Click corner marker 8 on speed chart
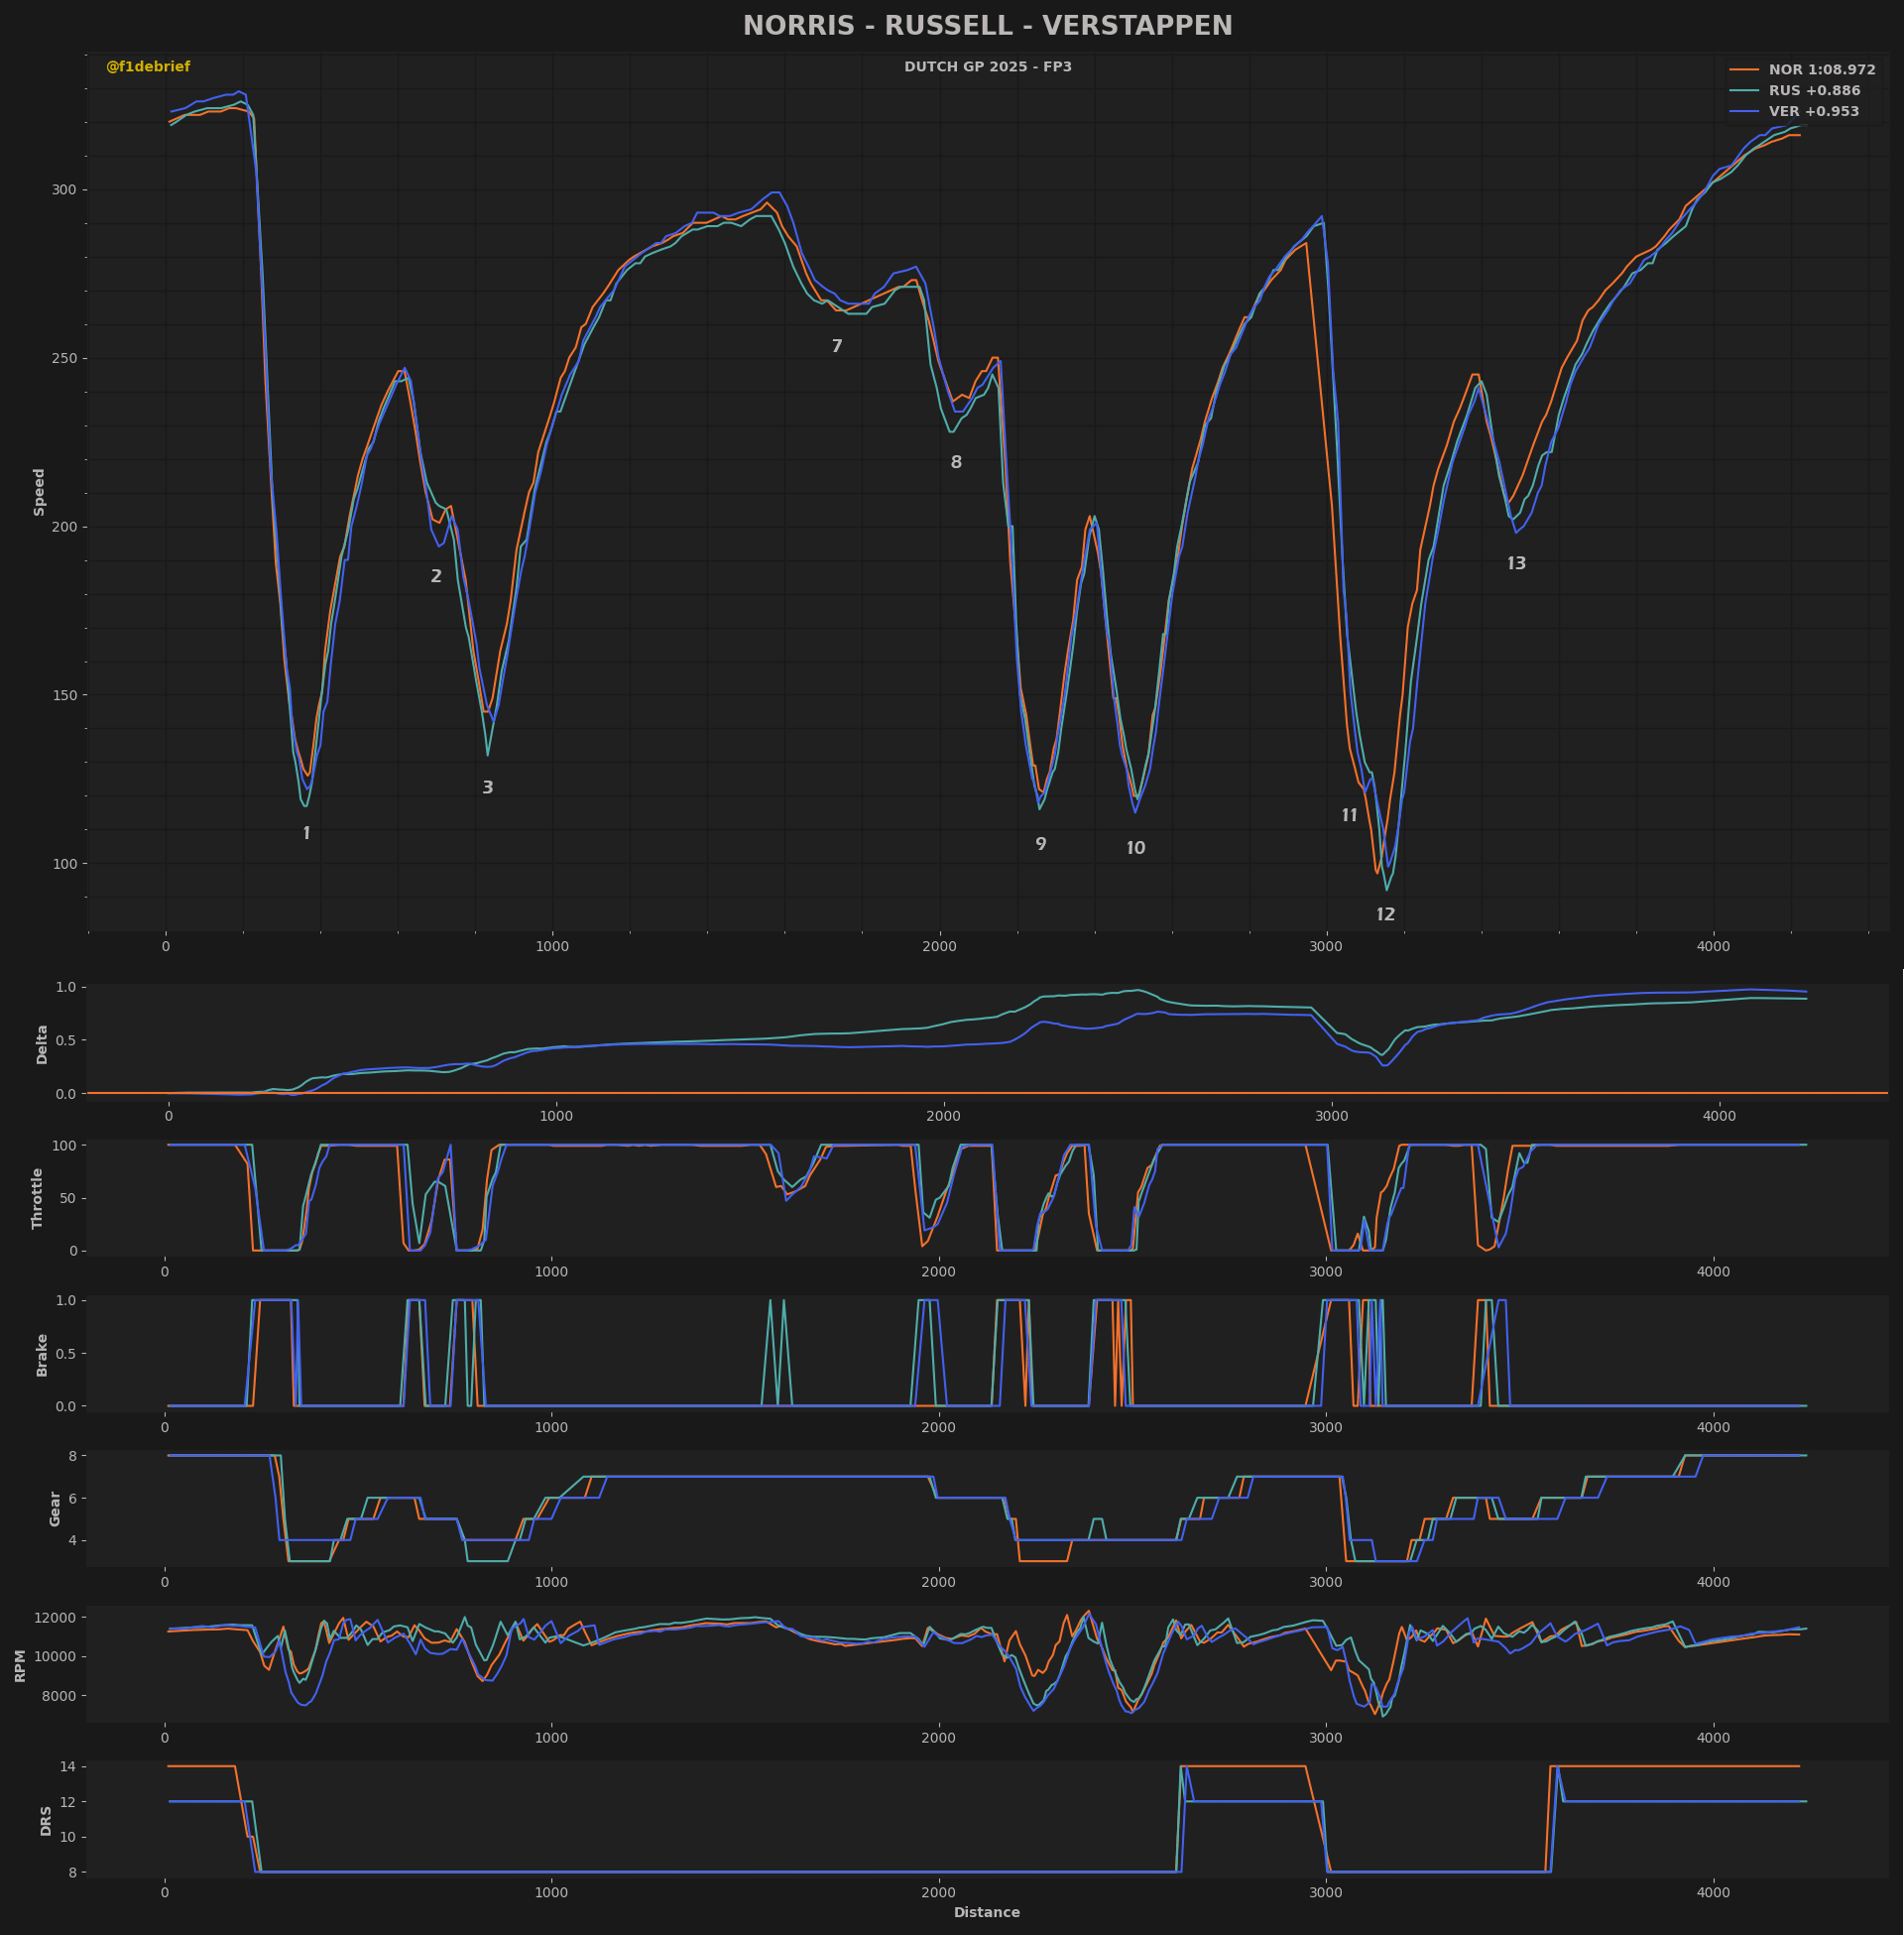 (x=956, y=463)
